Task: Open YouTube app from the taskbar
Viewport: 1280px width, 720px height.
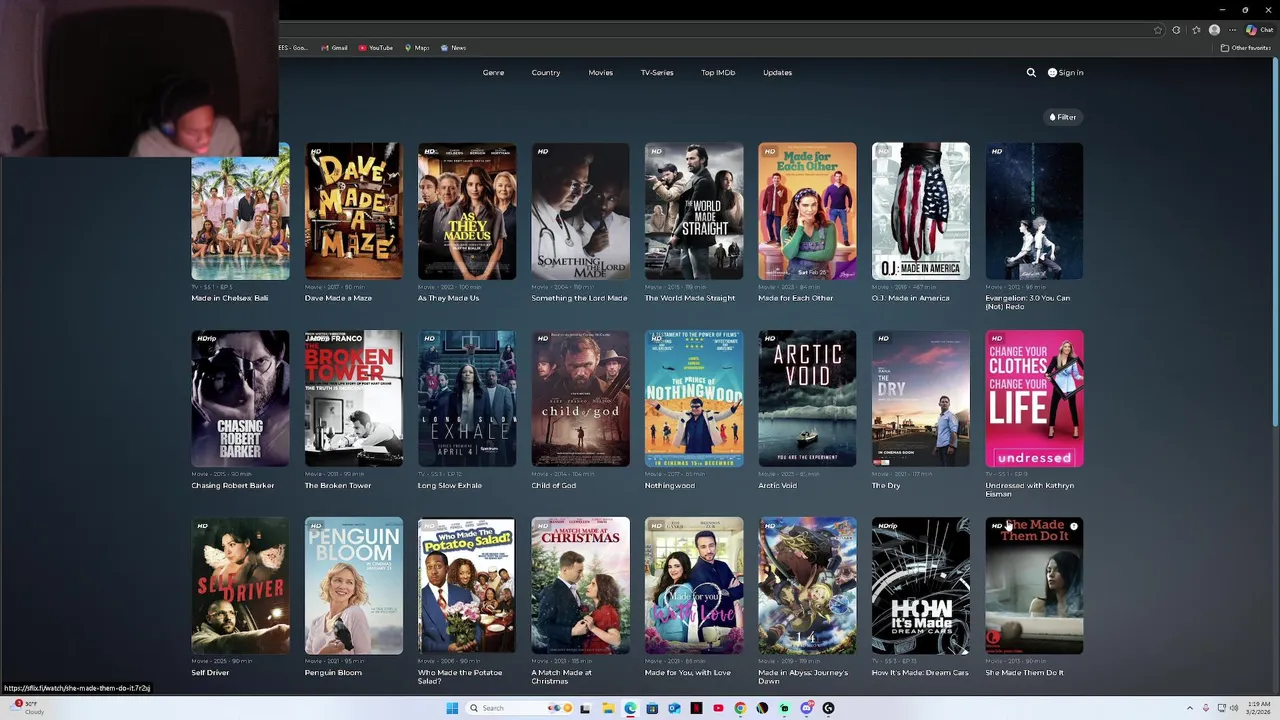Action: coord(718,708)
